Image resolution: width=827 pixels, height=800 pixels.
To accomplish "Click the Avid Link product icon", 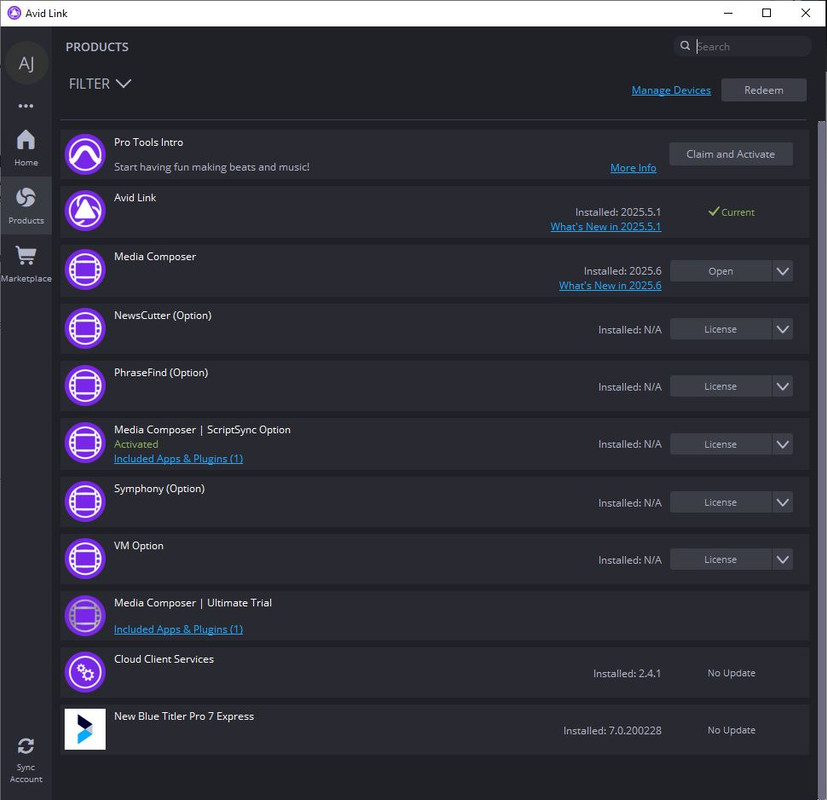I will point(85,211).
